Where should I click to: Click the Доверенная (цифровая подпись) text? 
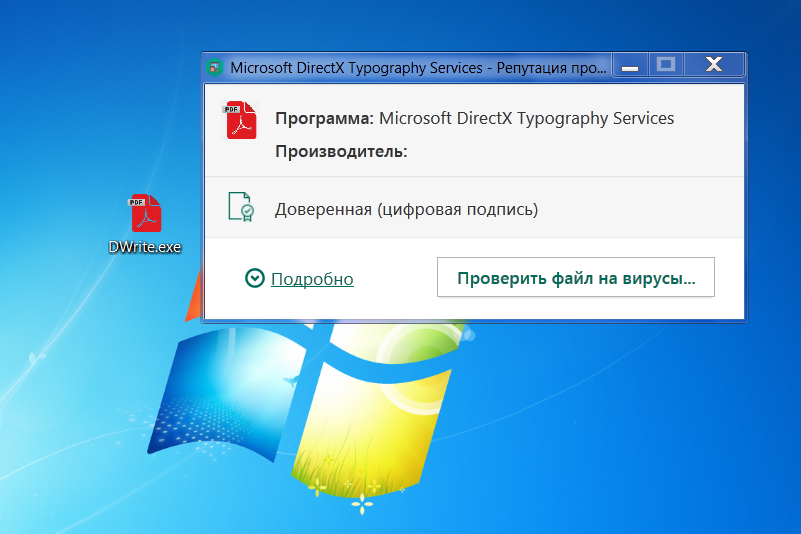pyautogui.click(x=407, y=210)
